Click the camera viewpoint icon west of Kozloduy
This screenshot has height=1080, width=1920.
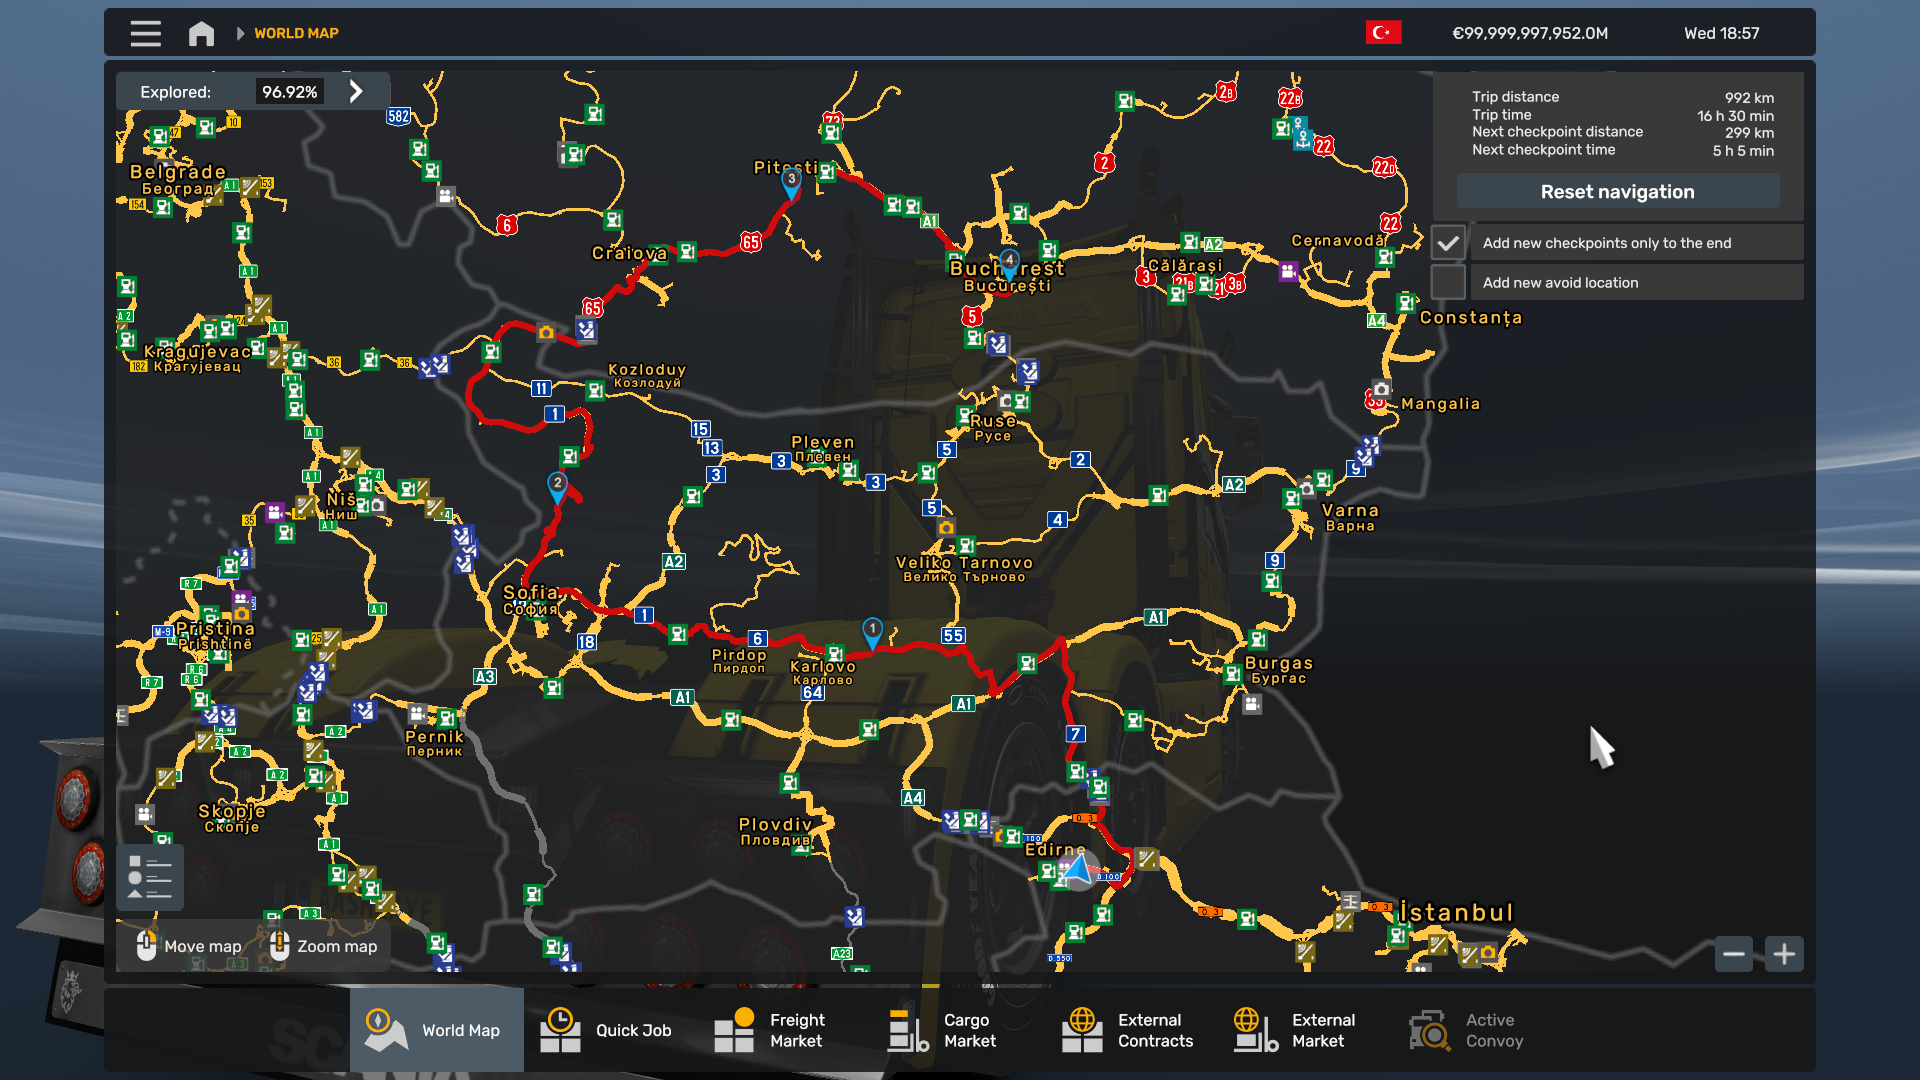(546, 333)
